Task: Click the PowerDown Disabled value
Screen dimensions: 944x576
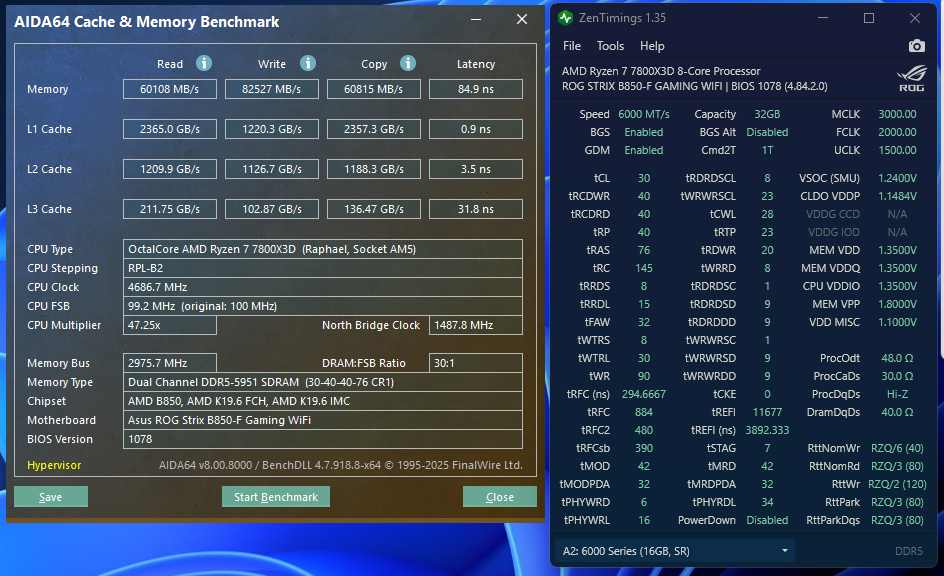Action: click(x=767, y=520)
